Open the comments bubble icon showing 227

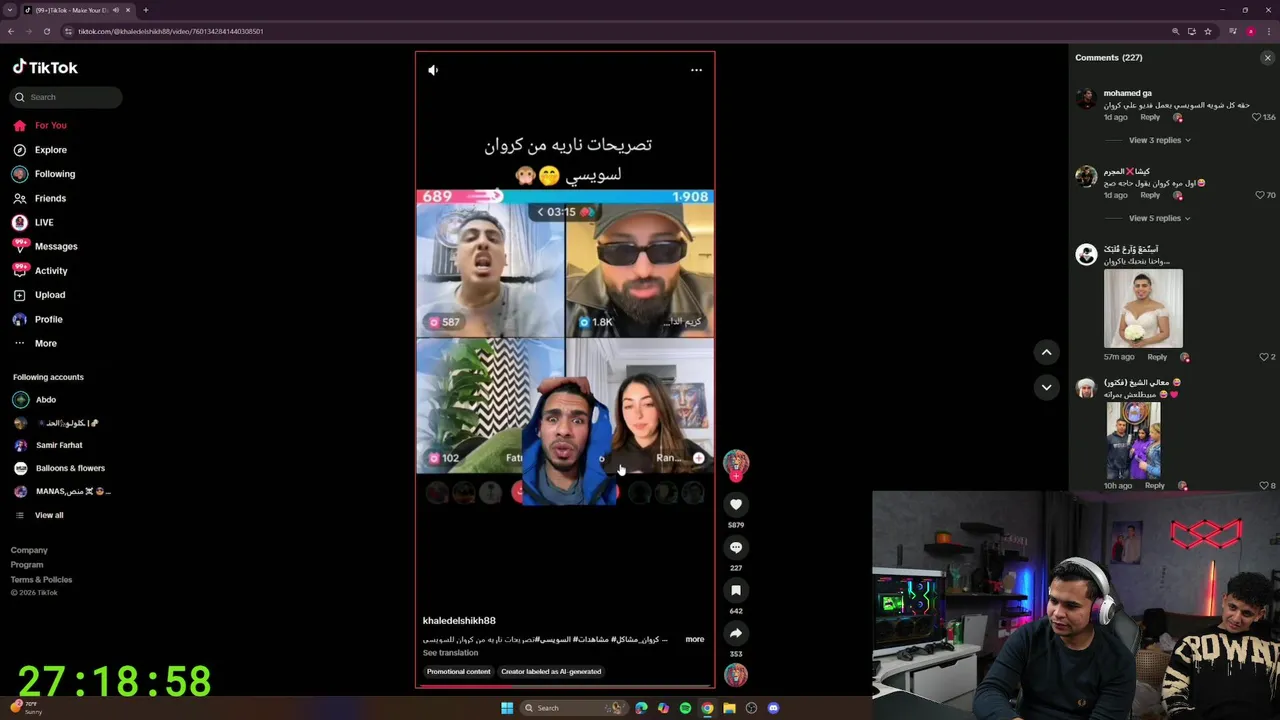[736, 548]
